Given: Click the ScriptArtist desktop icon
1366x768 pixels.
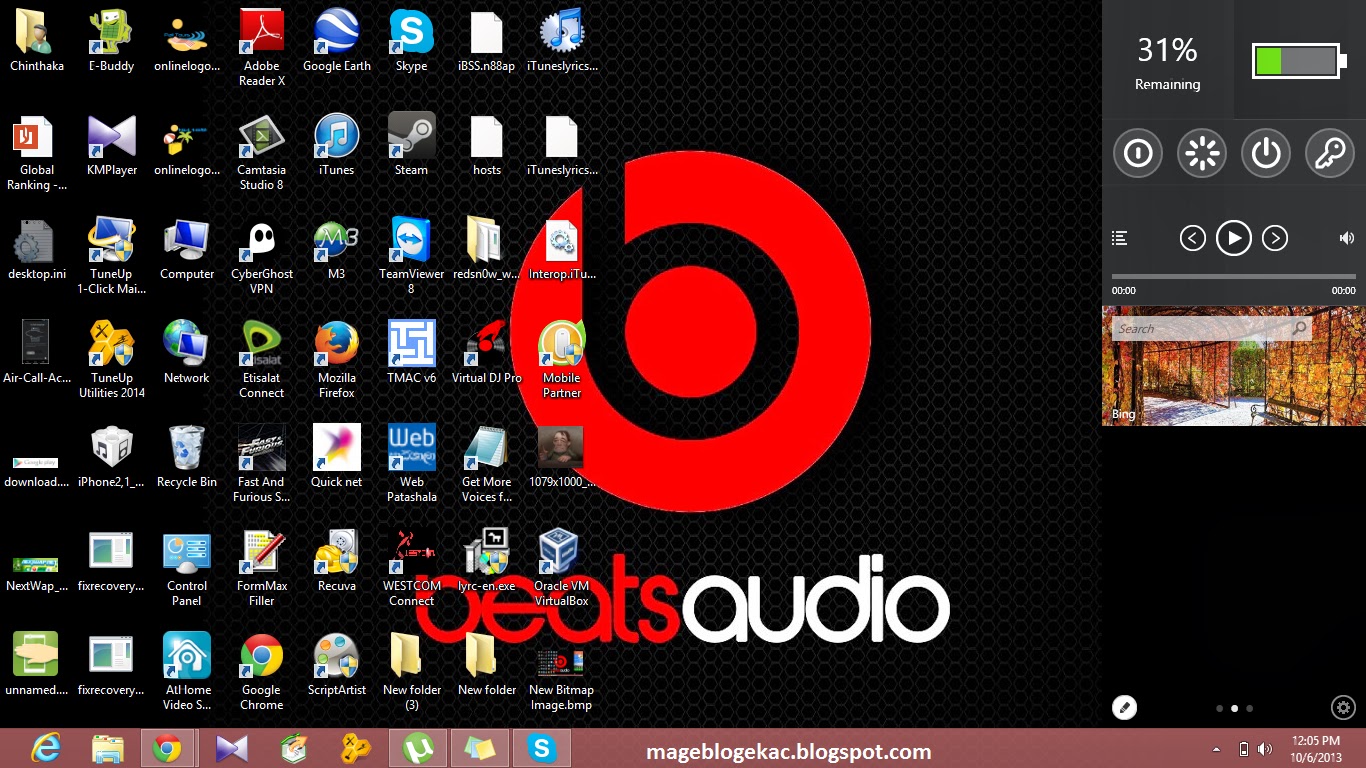Looking at the screenshot, I should point(337,664).
